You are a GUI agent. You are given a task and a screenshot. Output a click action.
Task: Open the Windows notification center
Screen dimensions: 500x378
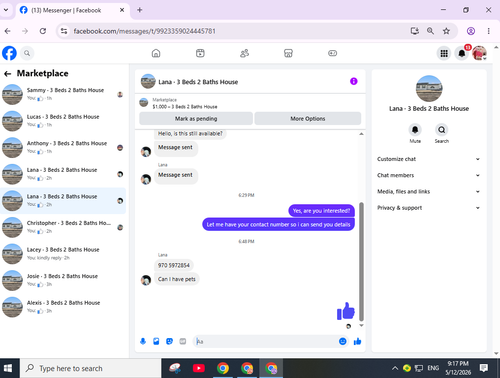[484, 368]
